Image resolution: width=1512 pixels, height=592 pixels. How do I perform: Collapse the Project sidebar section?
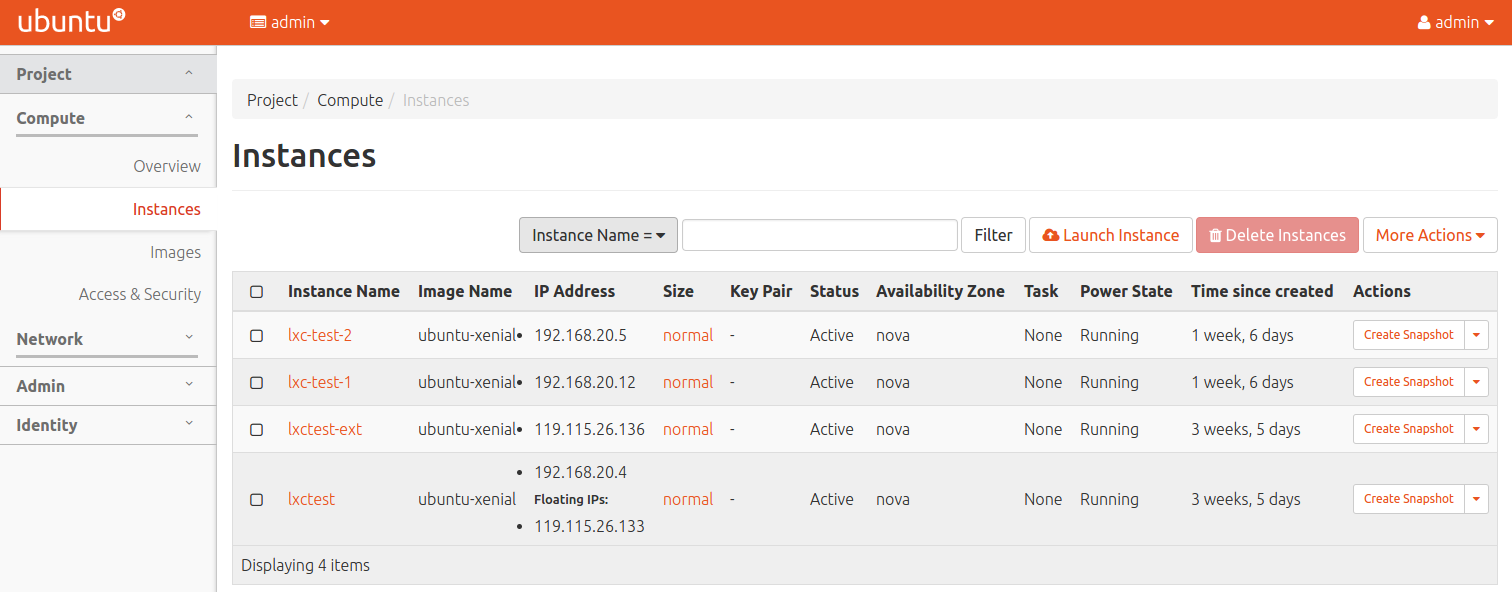pyautogui.click(x=108, y=74)
